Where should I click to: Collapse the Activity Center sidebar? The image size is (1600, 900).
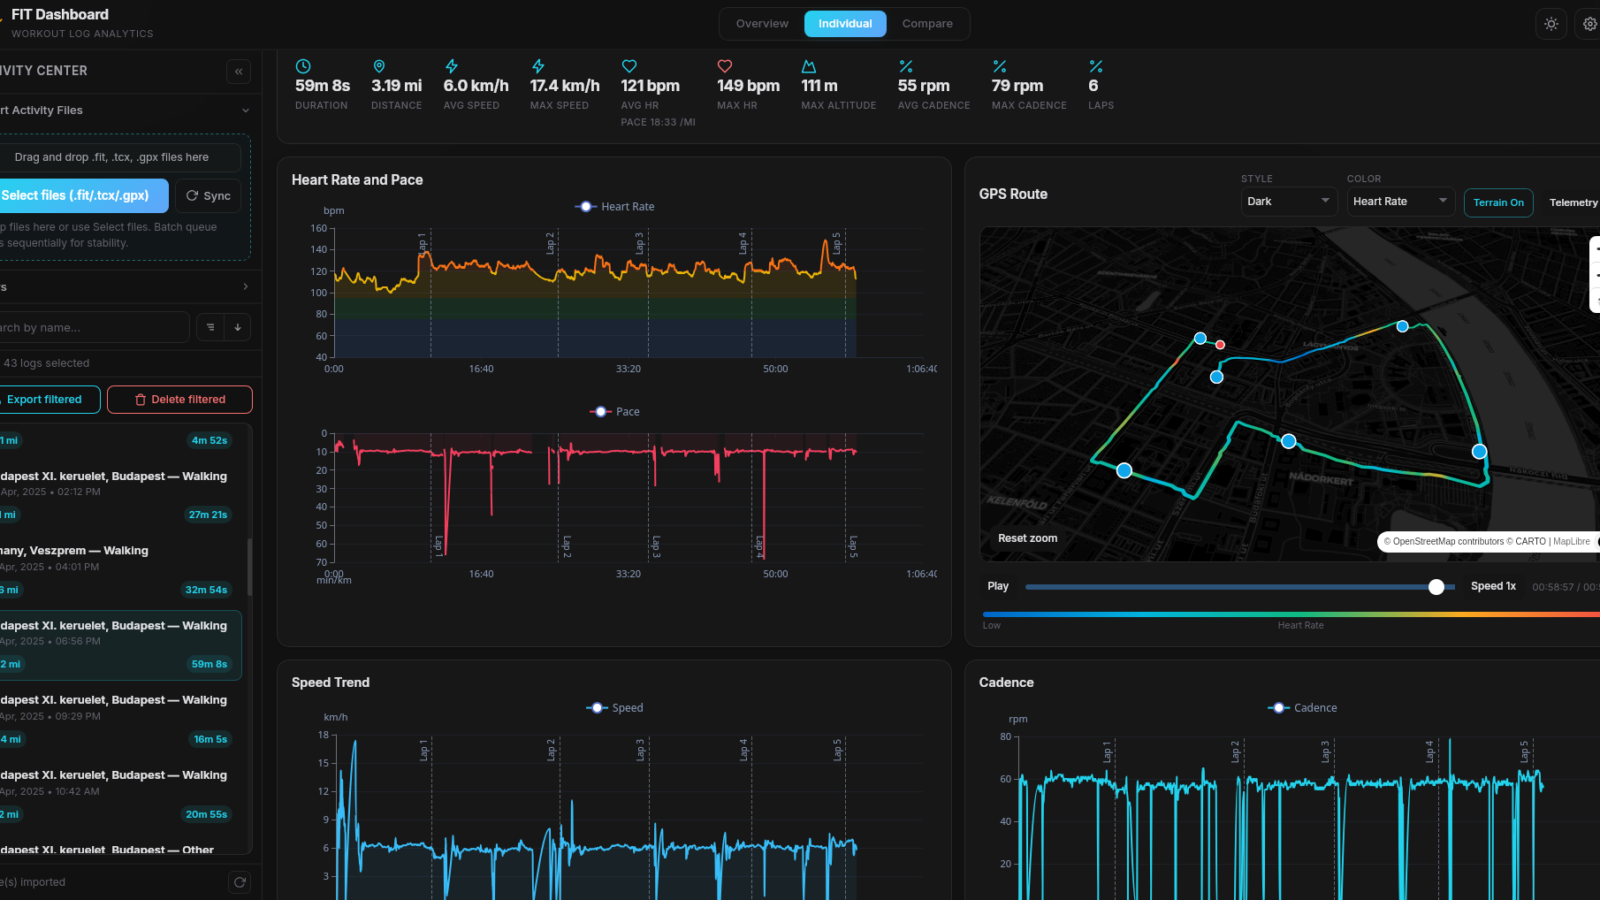pos(238,71)
